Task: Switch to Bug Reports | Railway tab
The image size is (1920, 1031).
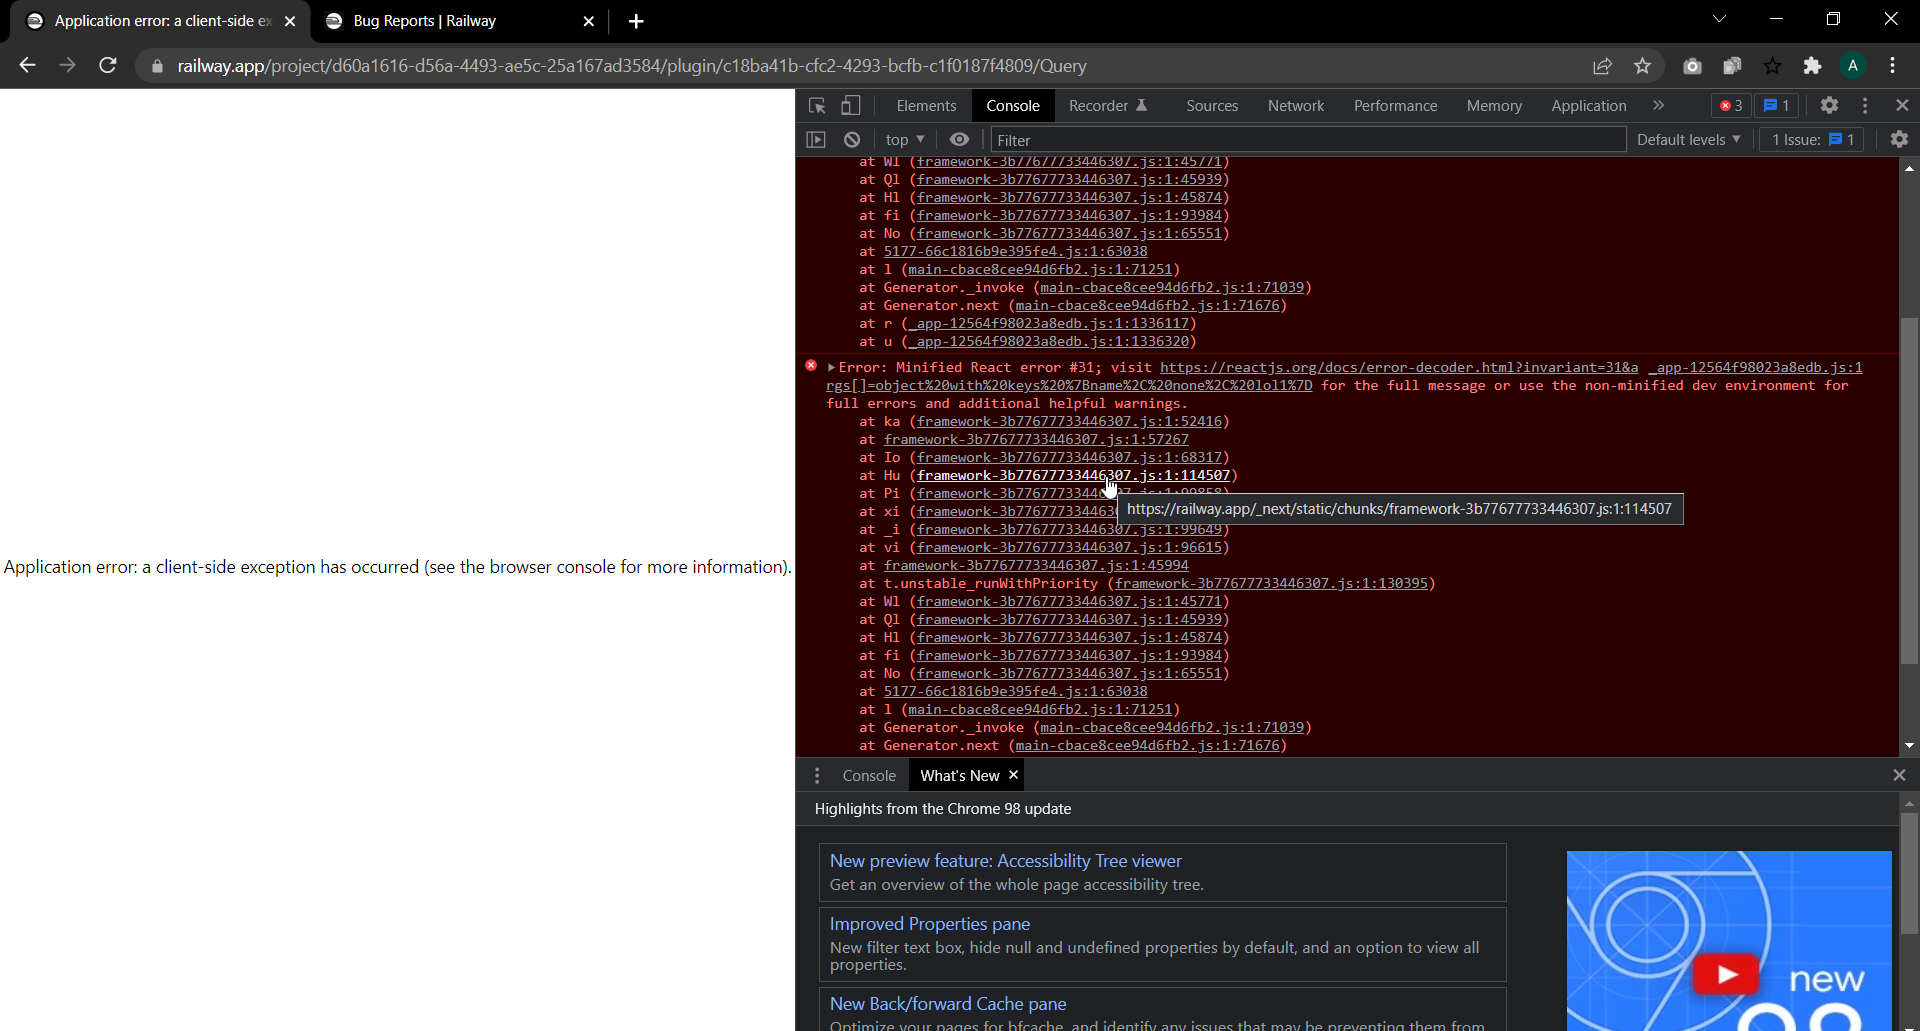Action: [459, 21]
